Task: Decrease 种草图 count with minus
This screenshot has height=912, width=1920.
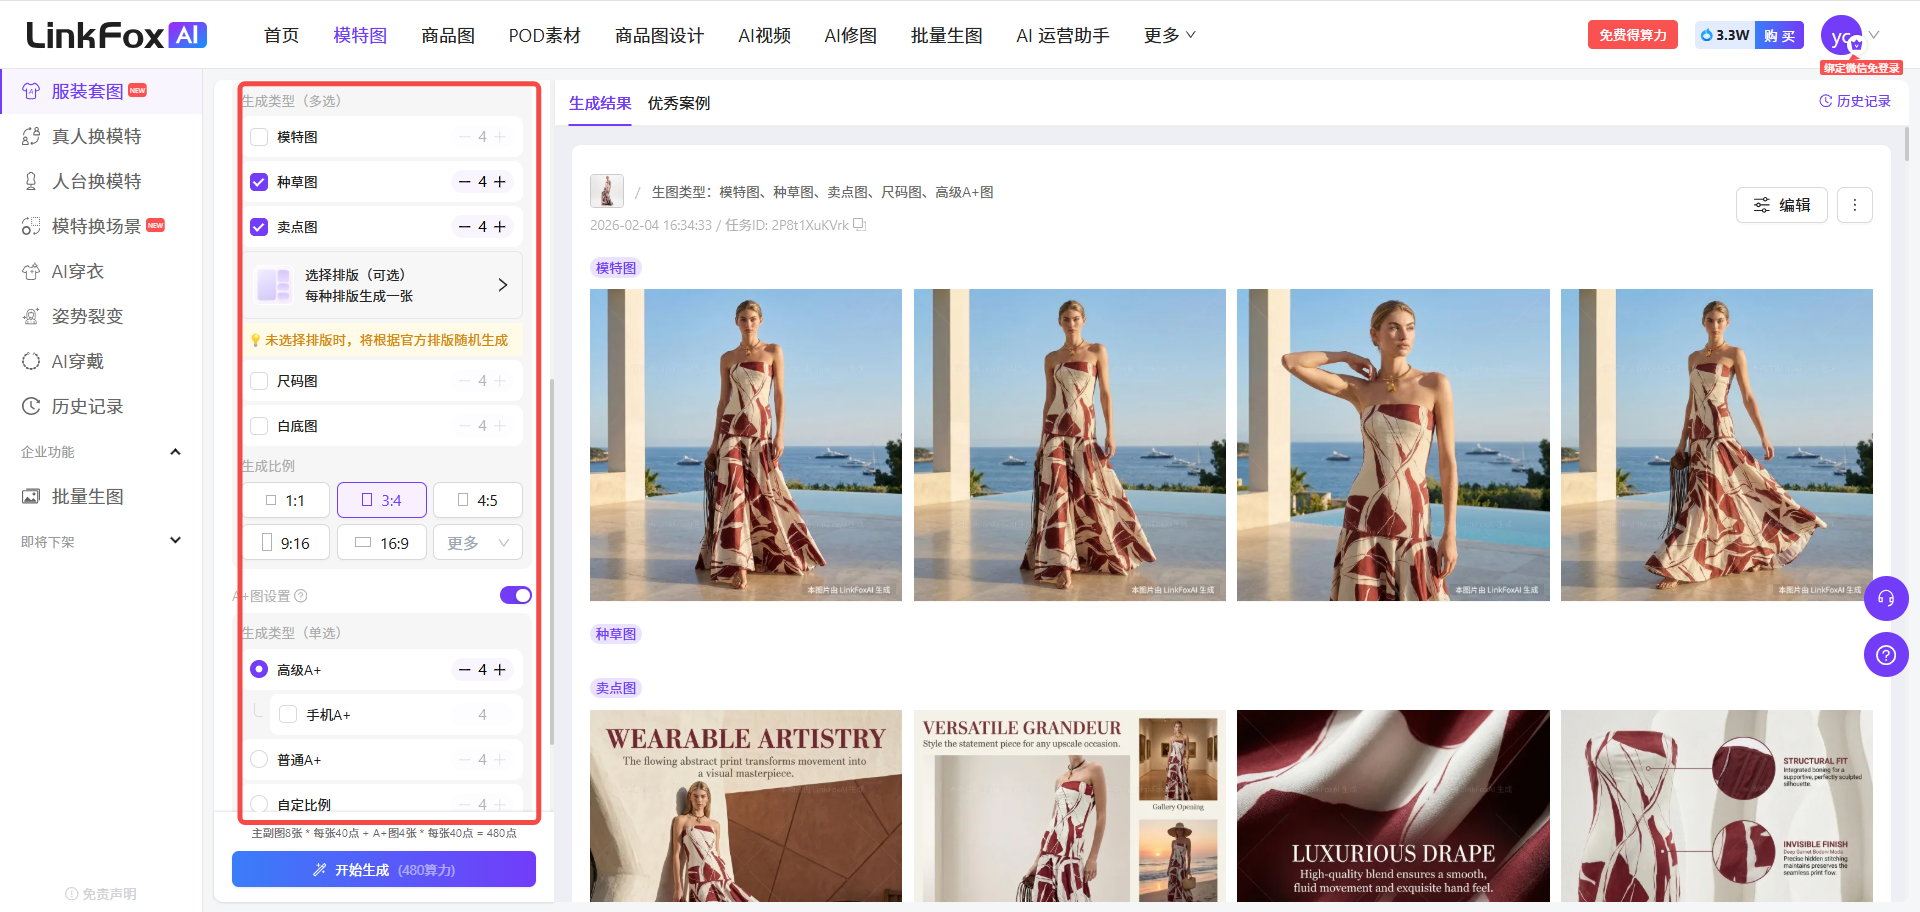Action: pyautogui.click(x=464, y=182)
